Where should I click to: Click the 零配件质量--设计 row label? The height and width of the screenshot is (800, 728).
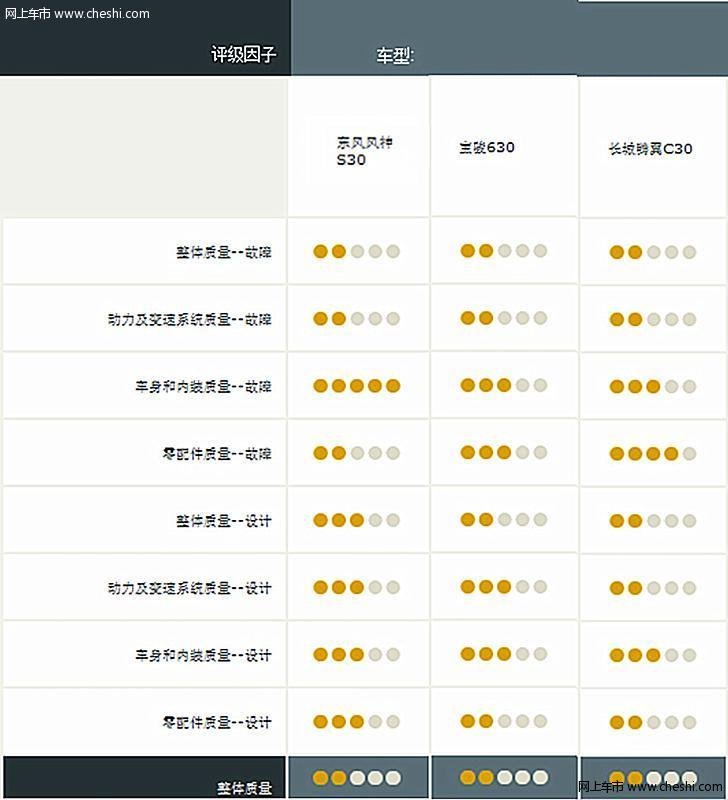click(217, 722)
